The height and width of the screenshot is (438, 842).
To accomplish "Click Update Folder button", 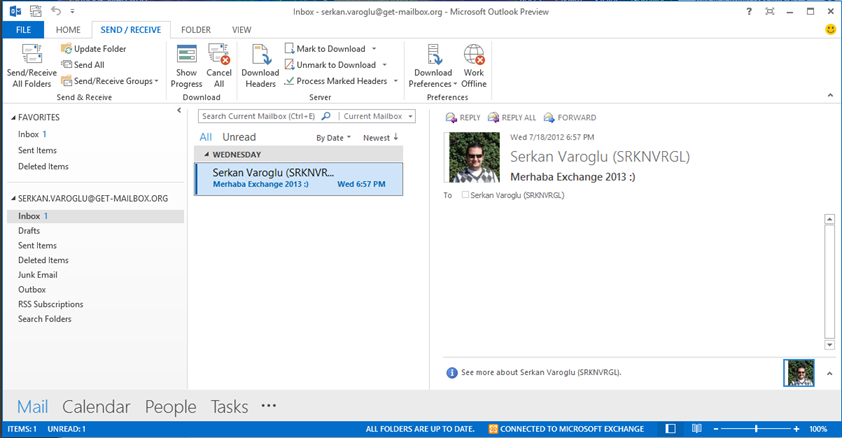I will [93, 49].
